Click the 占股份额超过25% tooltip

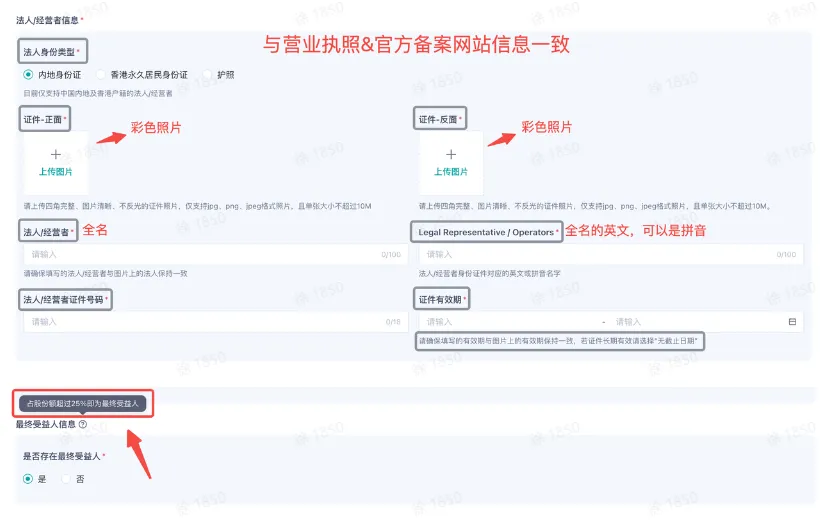pos(82,404)
